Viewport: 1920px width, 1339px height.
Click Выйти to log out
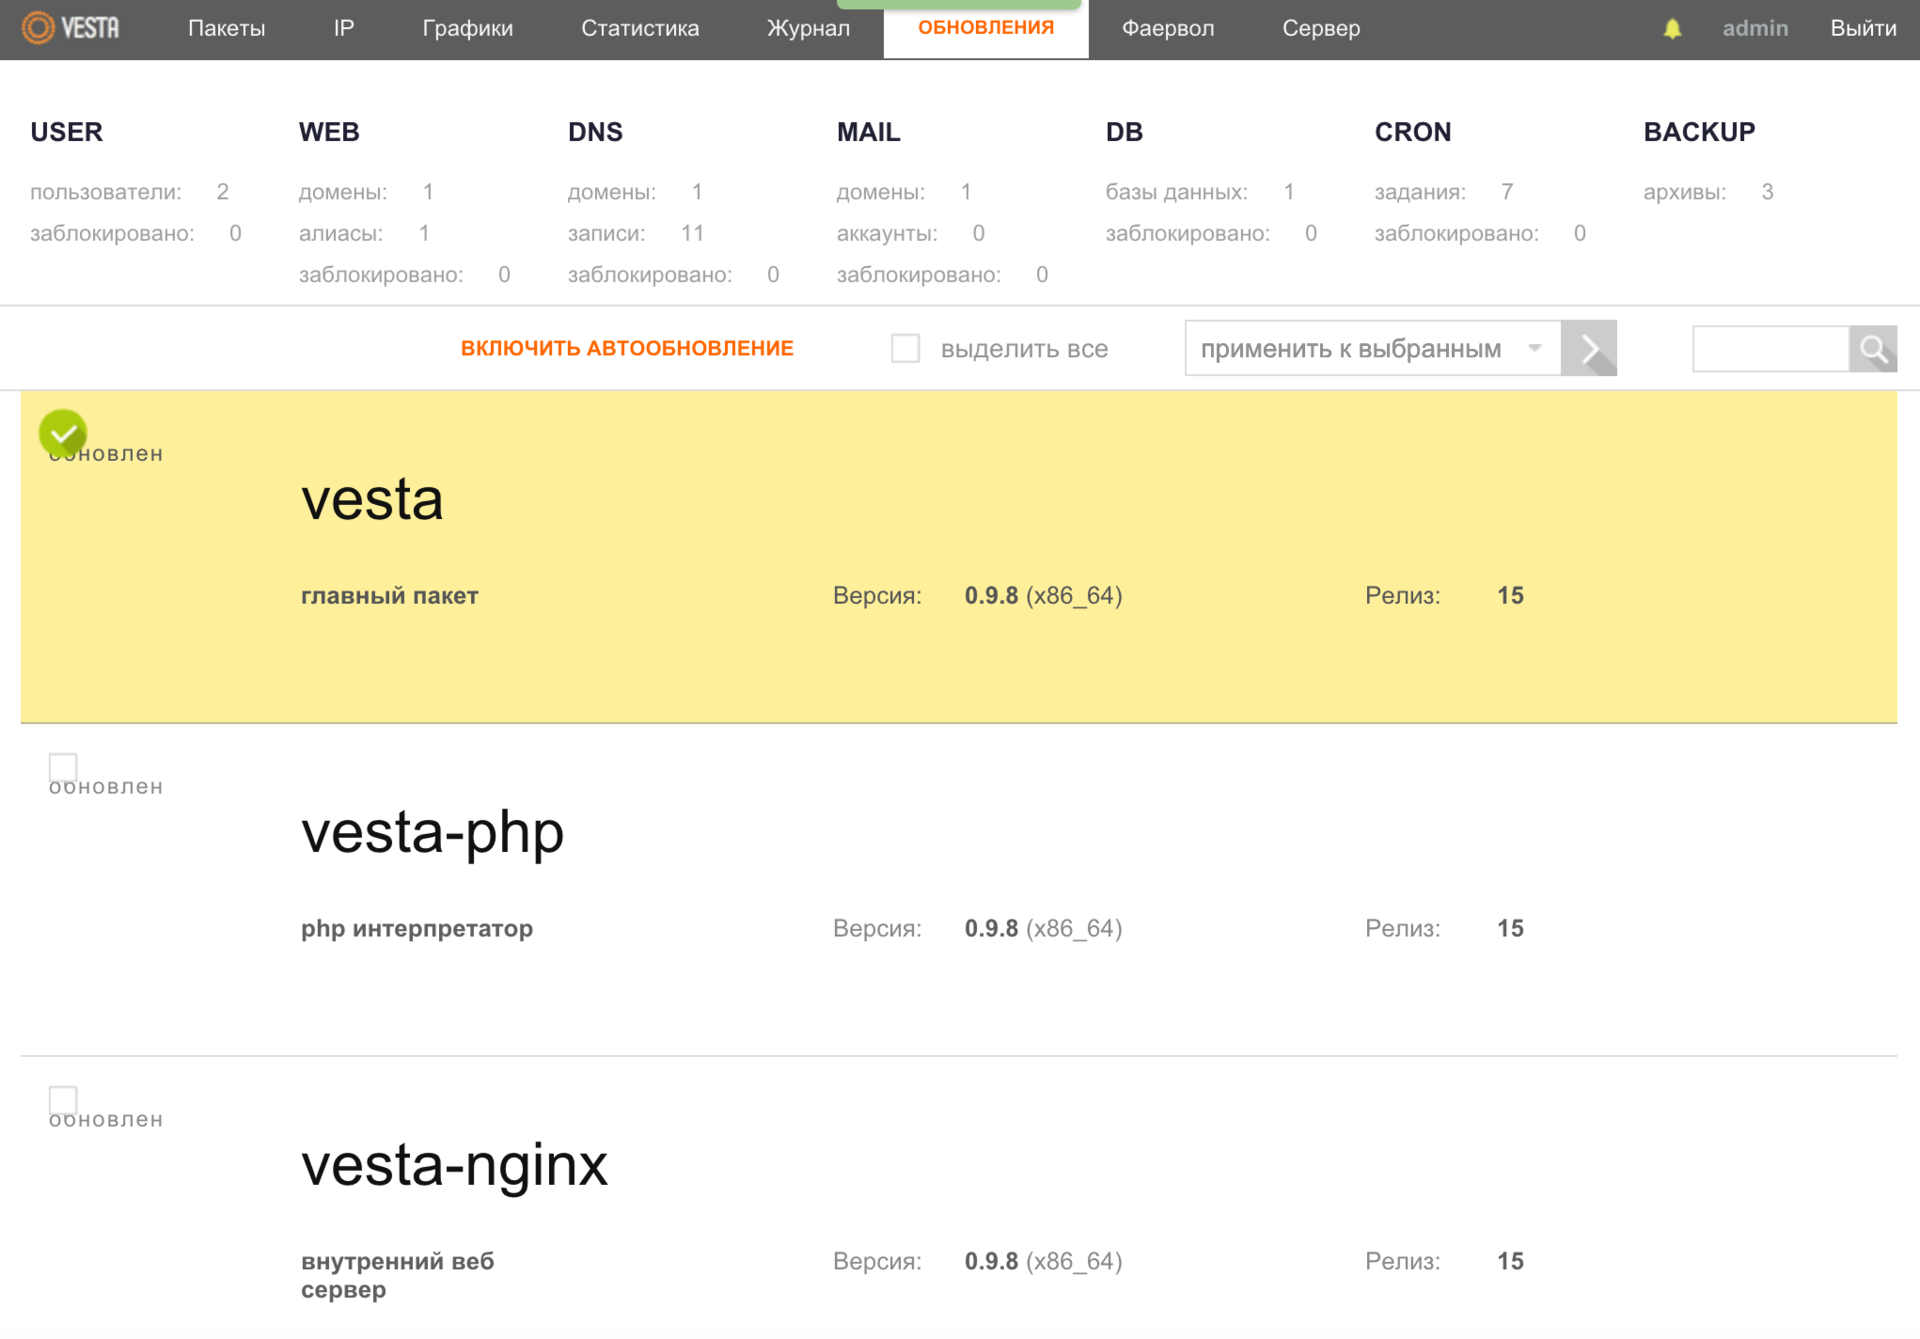point(1862,29)
